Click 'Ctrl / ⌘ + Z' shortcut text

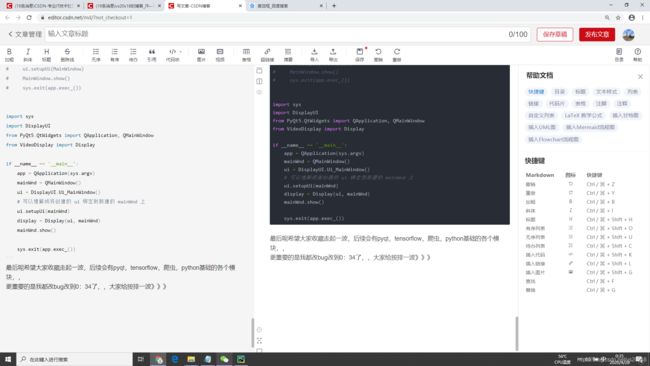(x=600, y=184)
